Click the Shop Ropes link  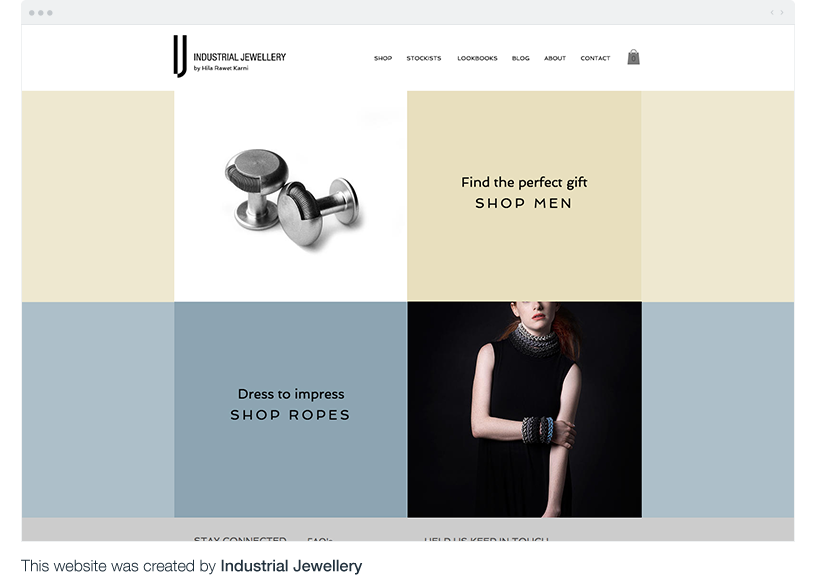point(290,415)
